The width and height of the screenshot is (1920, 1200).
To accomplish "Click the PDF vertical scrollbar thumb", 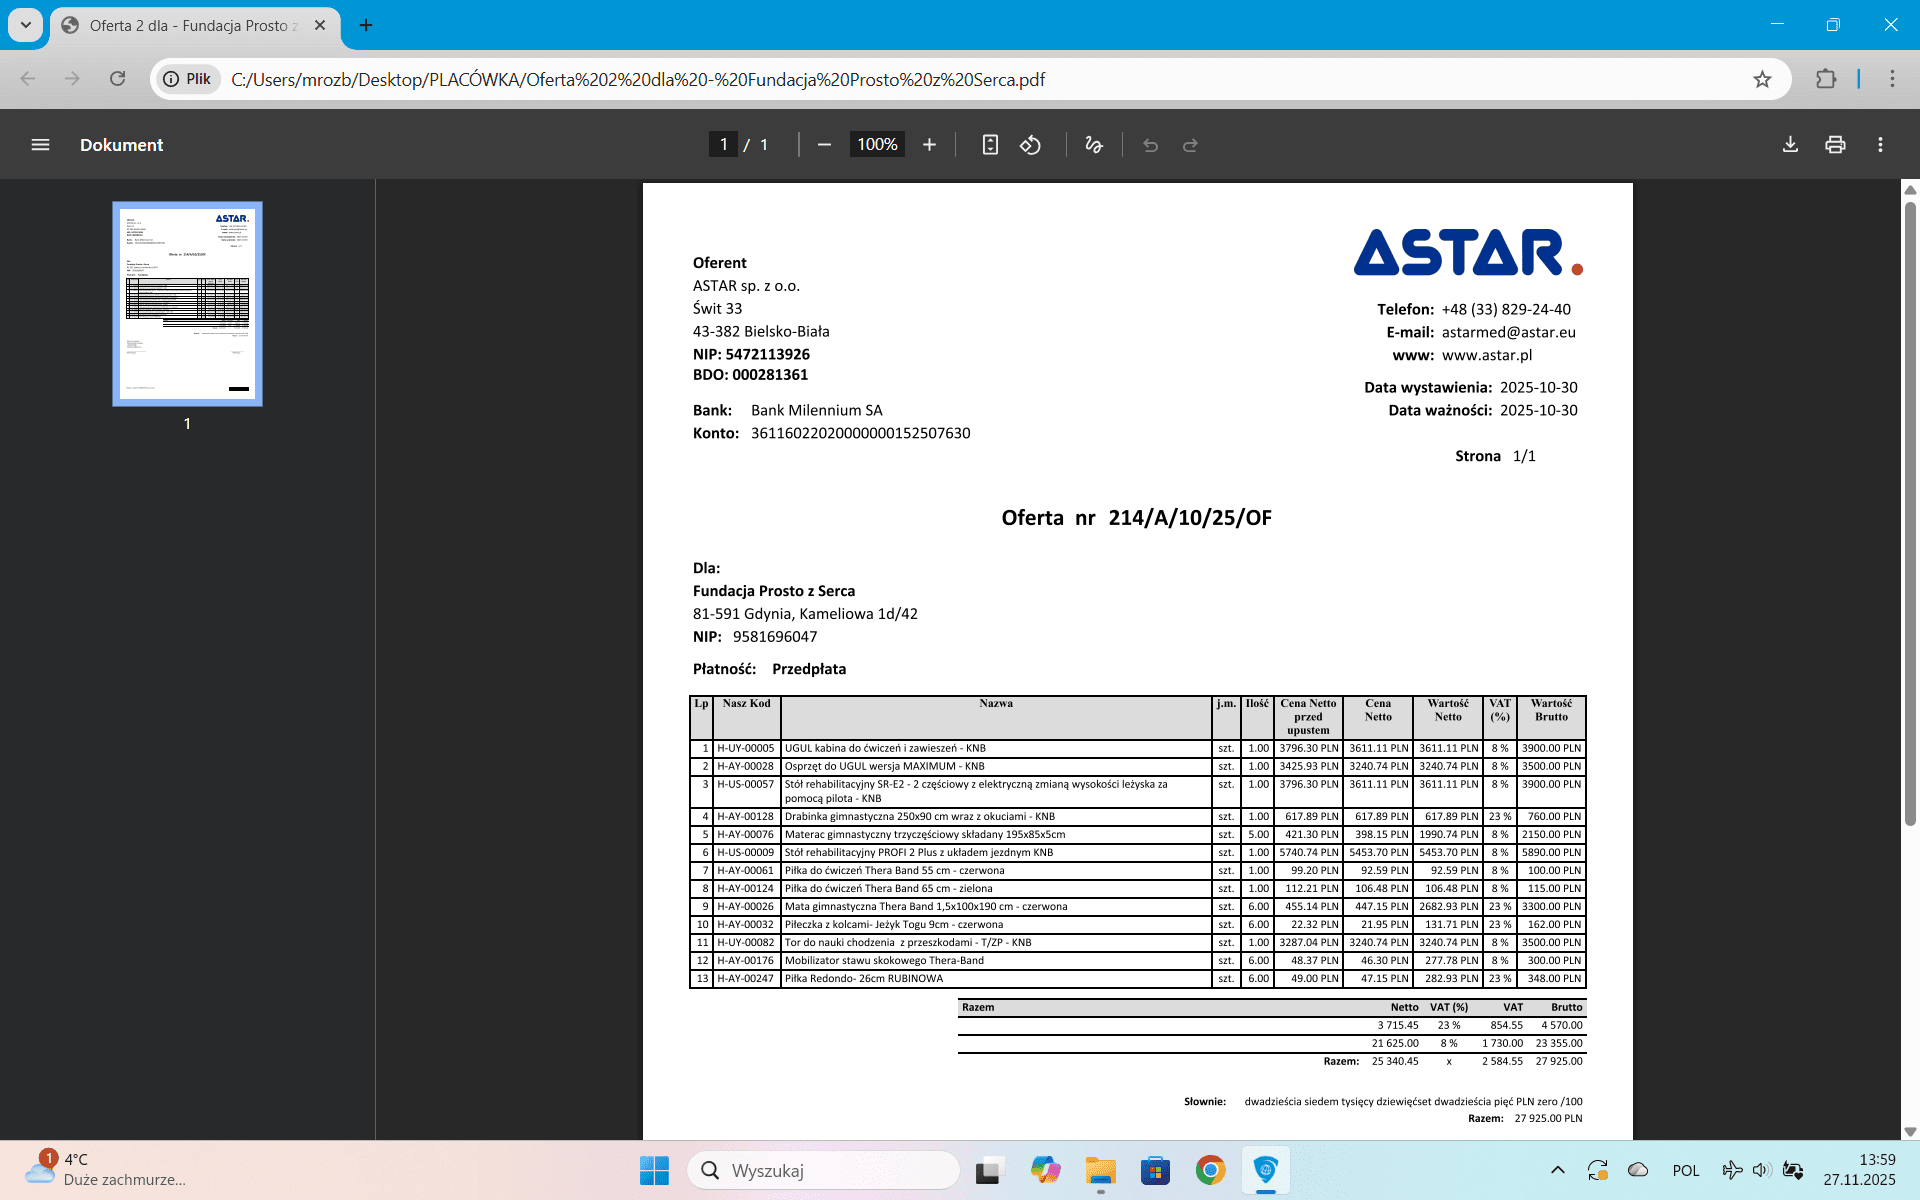I will tap(1910, 514).
